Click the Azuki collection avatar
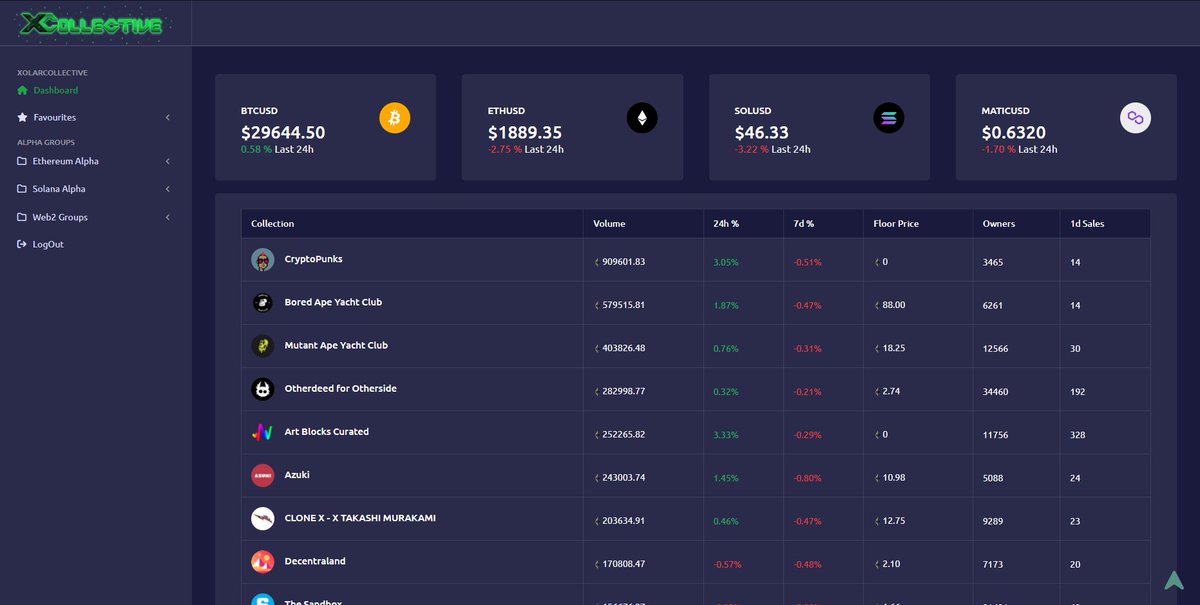Screen dimensions: 1200x605 click(262, 476)
